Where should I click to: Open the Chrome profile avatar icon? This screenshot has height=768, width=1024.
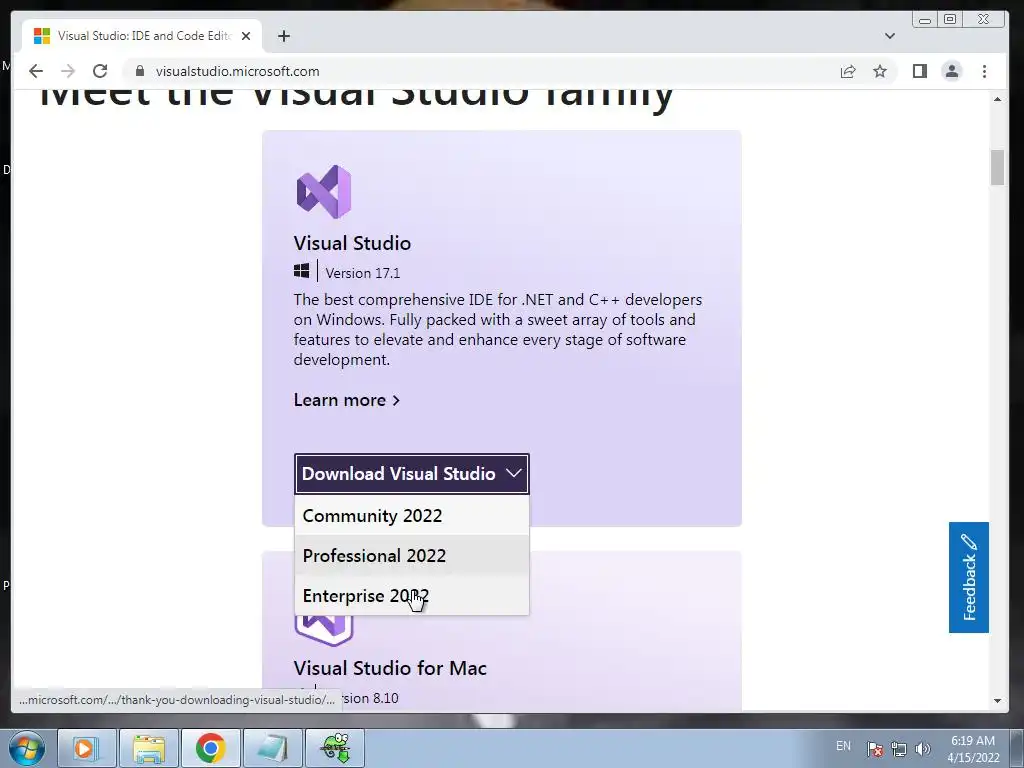[x=952, y=71]
